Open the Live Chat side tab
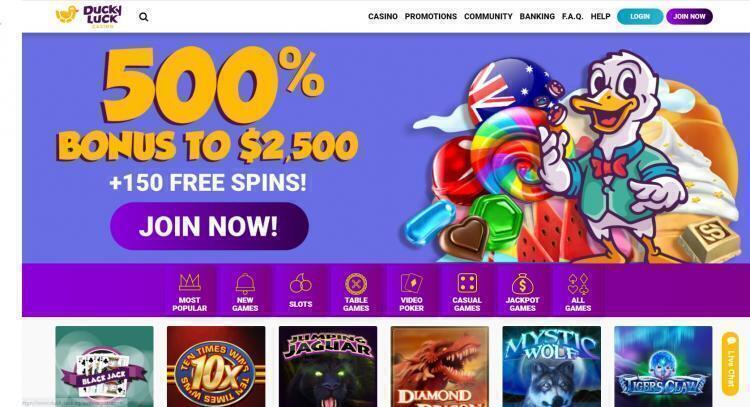 730,364
